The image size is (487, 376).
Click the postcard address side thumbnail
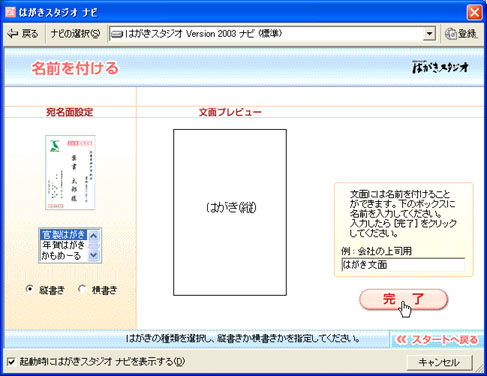coord(70,172)
